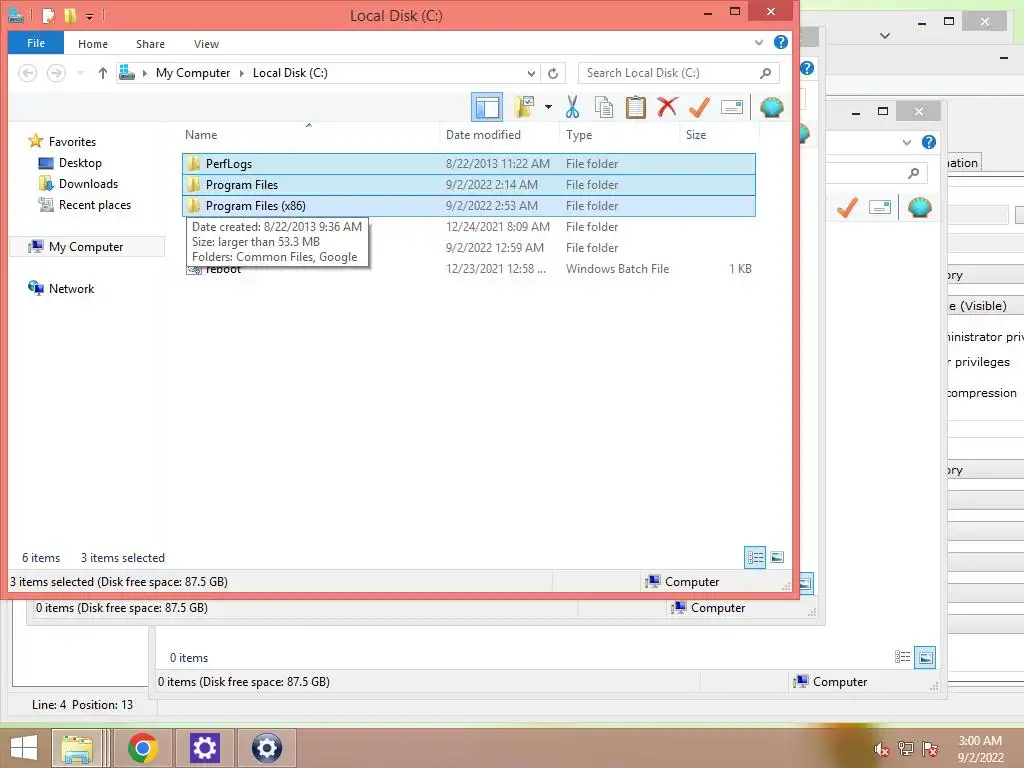Open the Customize Quick Access Toolbar dropdown
This screenshot has width=1024, height=768.
89,16
